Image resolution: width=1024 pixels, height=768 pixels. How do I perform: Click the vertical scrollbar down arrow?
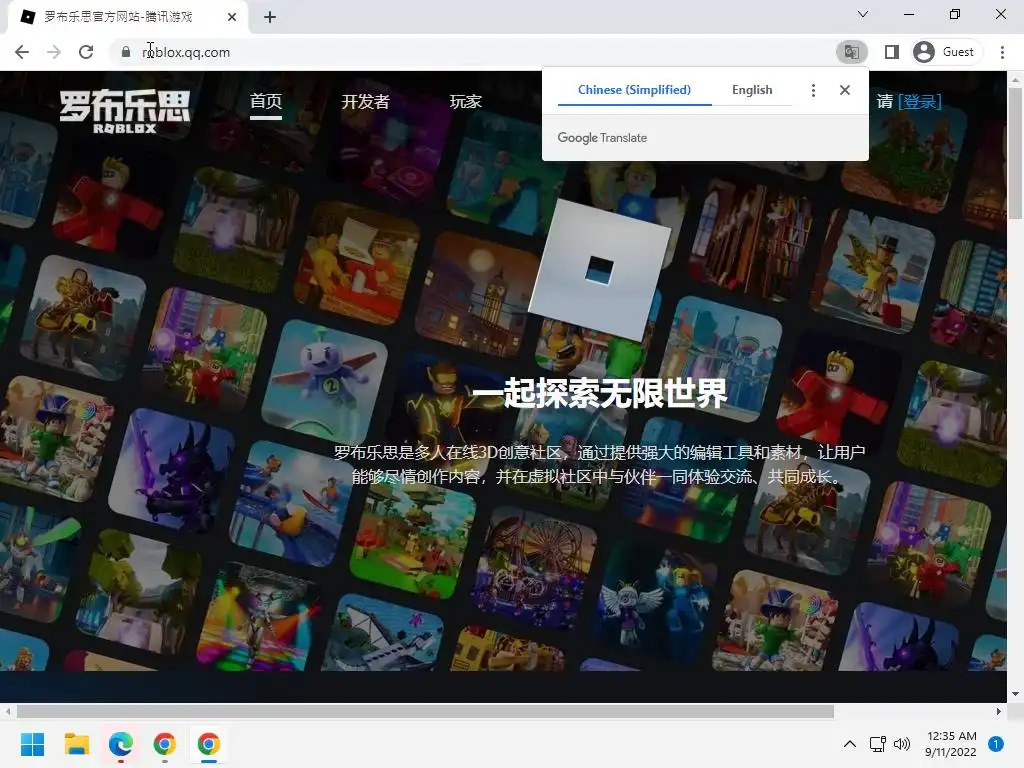point(1015,694)
